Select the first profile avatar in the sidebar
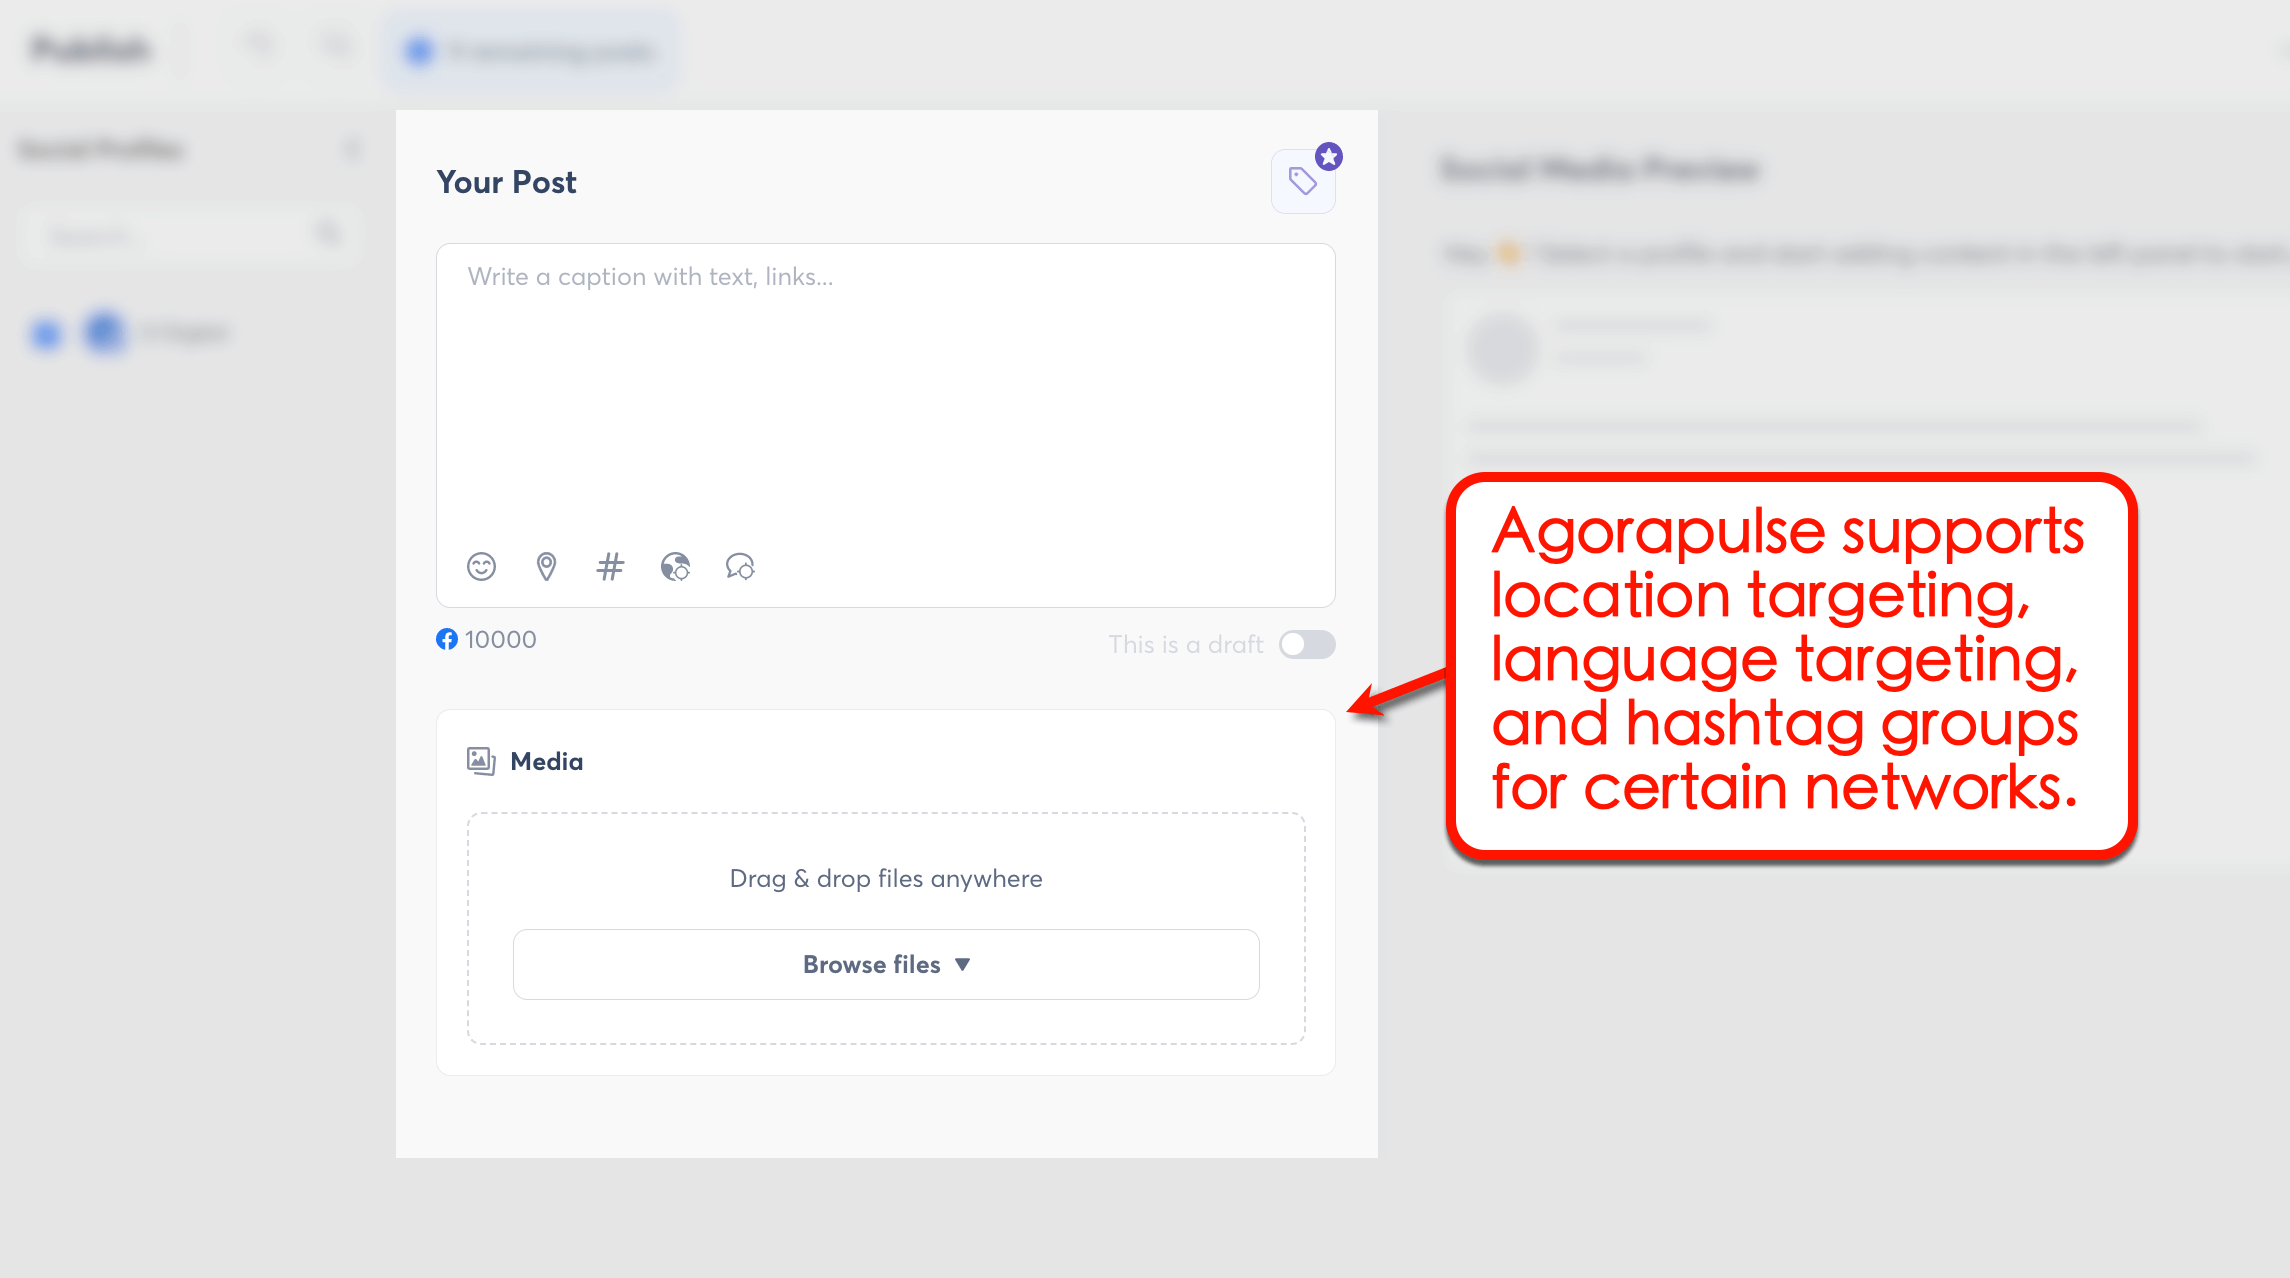This screenshot has height=1278, width=2290. pyautogui.click(x=44, y=333)
